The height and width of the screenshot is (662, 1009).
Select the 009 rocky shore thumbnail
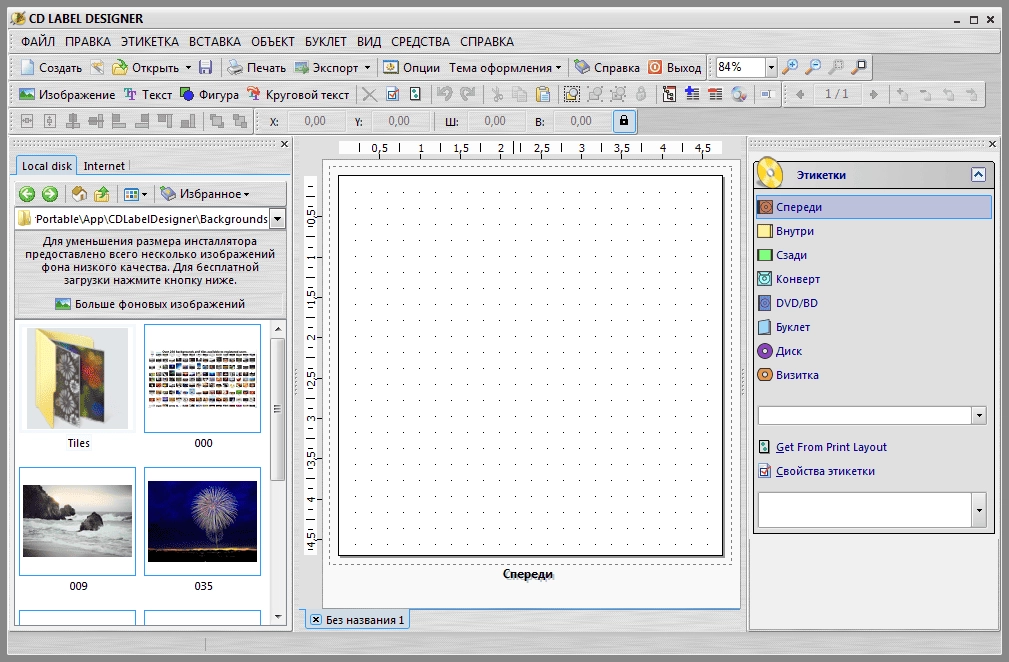point(78,521)
